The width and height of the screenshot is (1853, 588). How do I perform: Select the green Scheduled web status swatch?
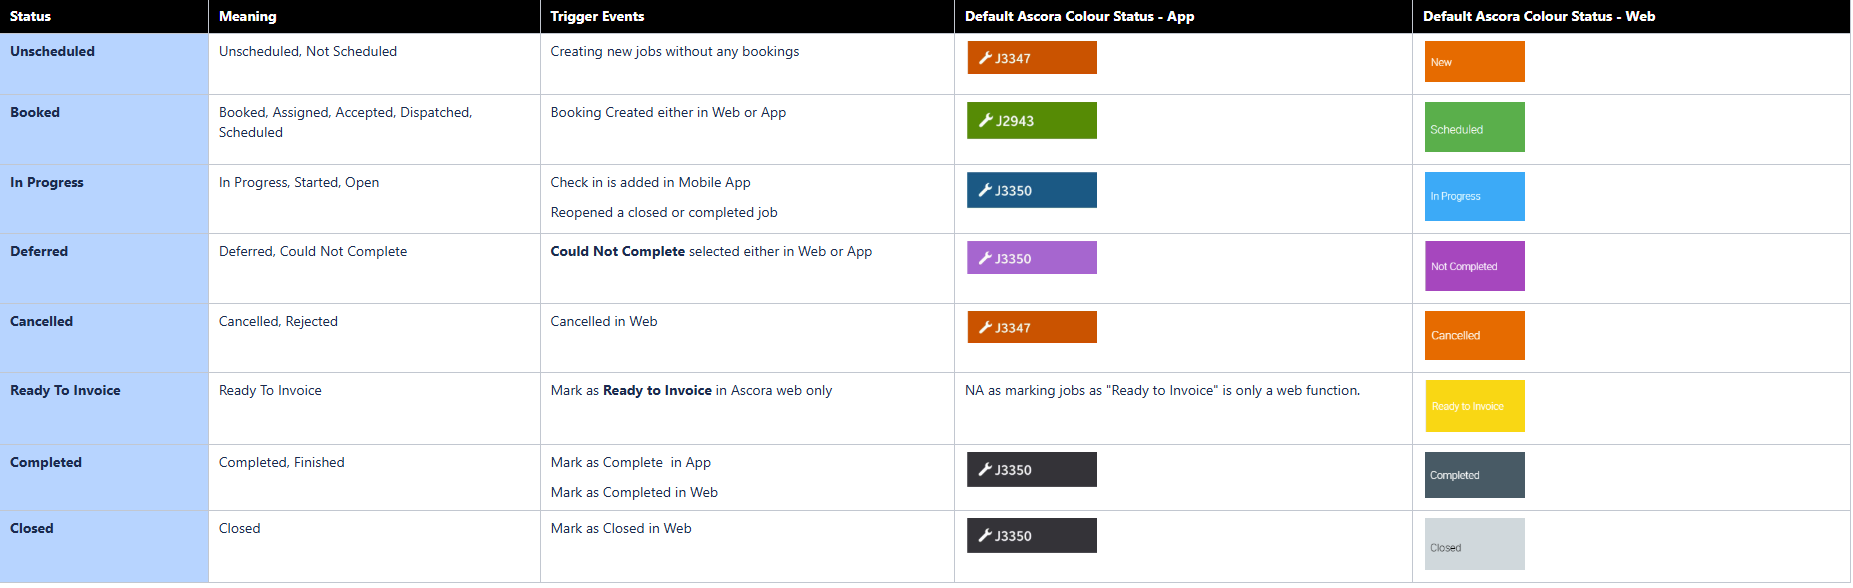(1474, 127)
